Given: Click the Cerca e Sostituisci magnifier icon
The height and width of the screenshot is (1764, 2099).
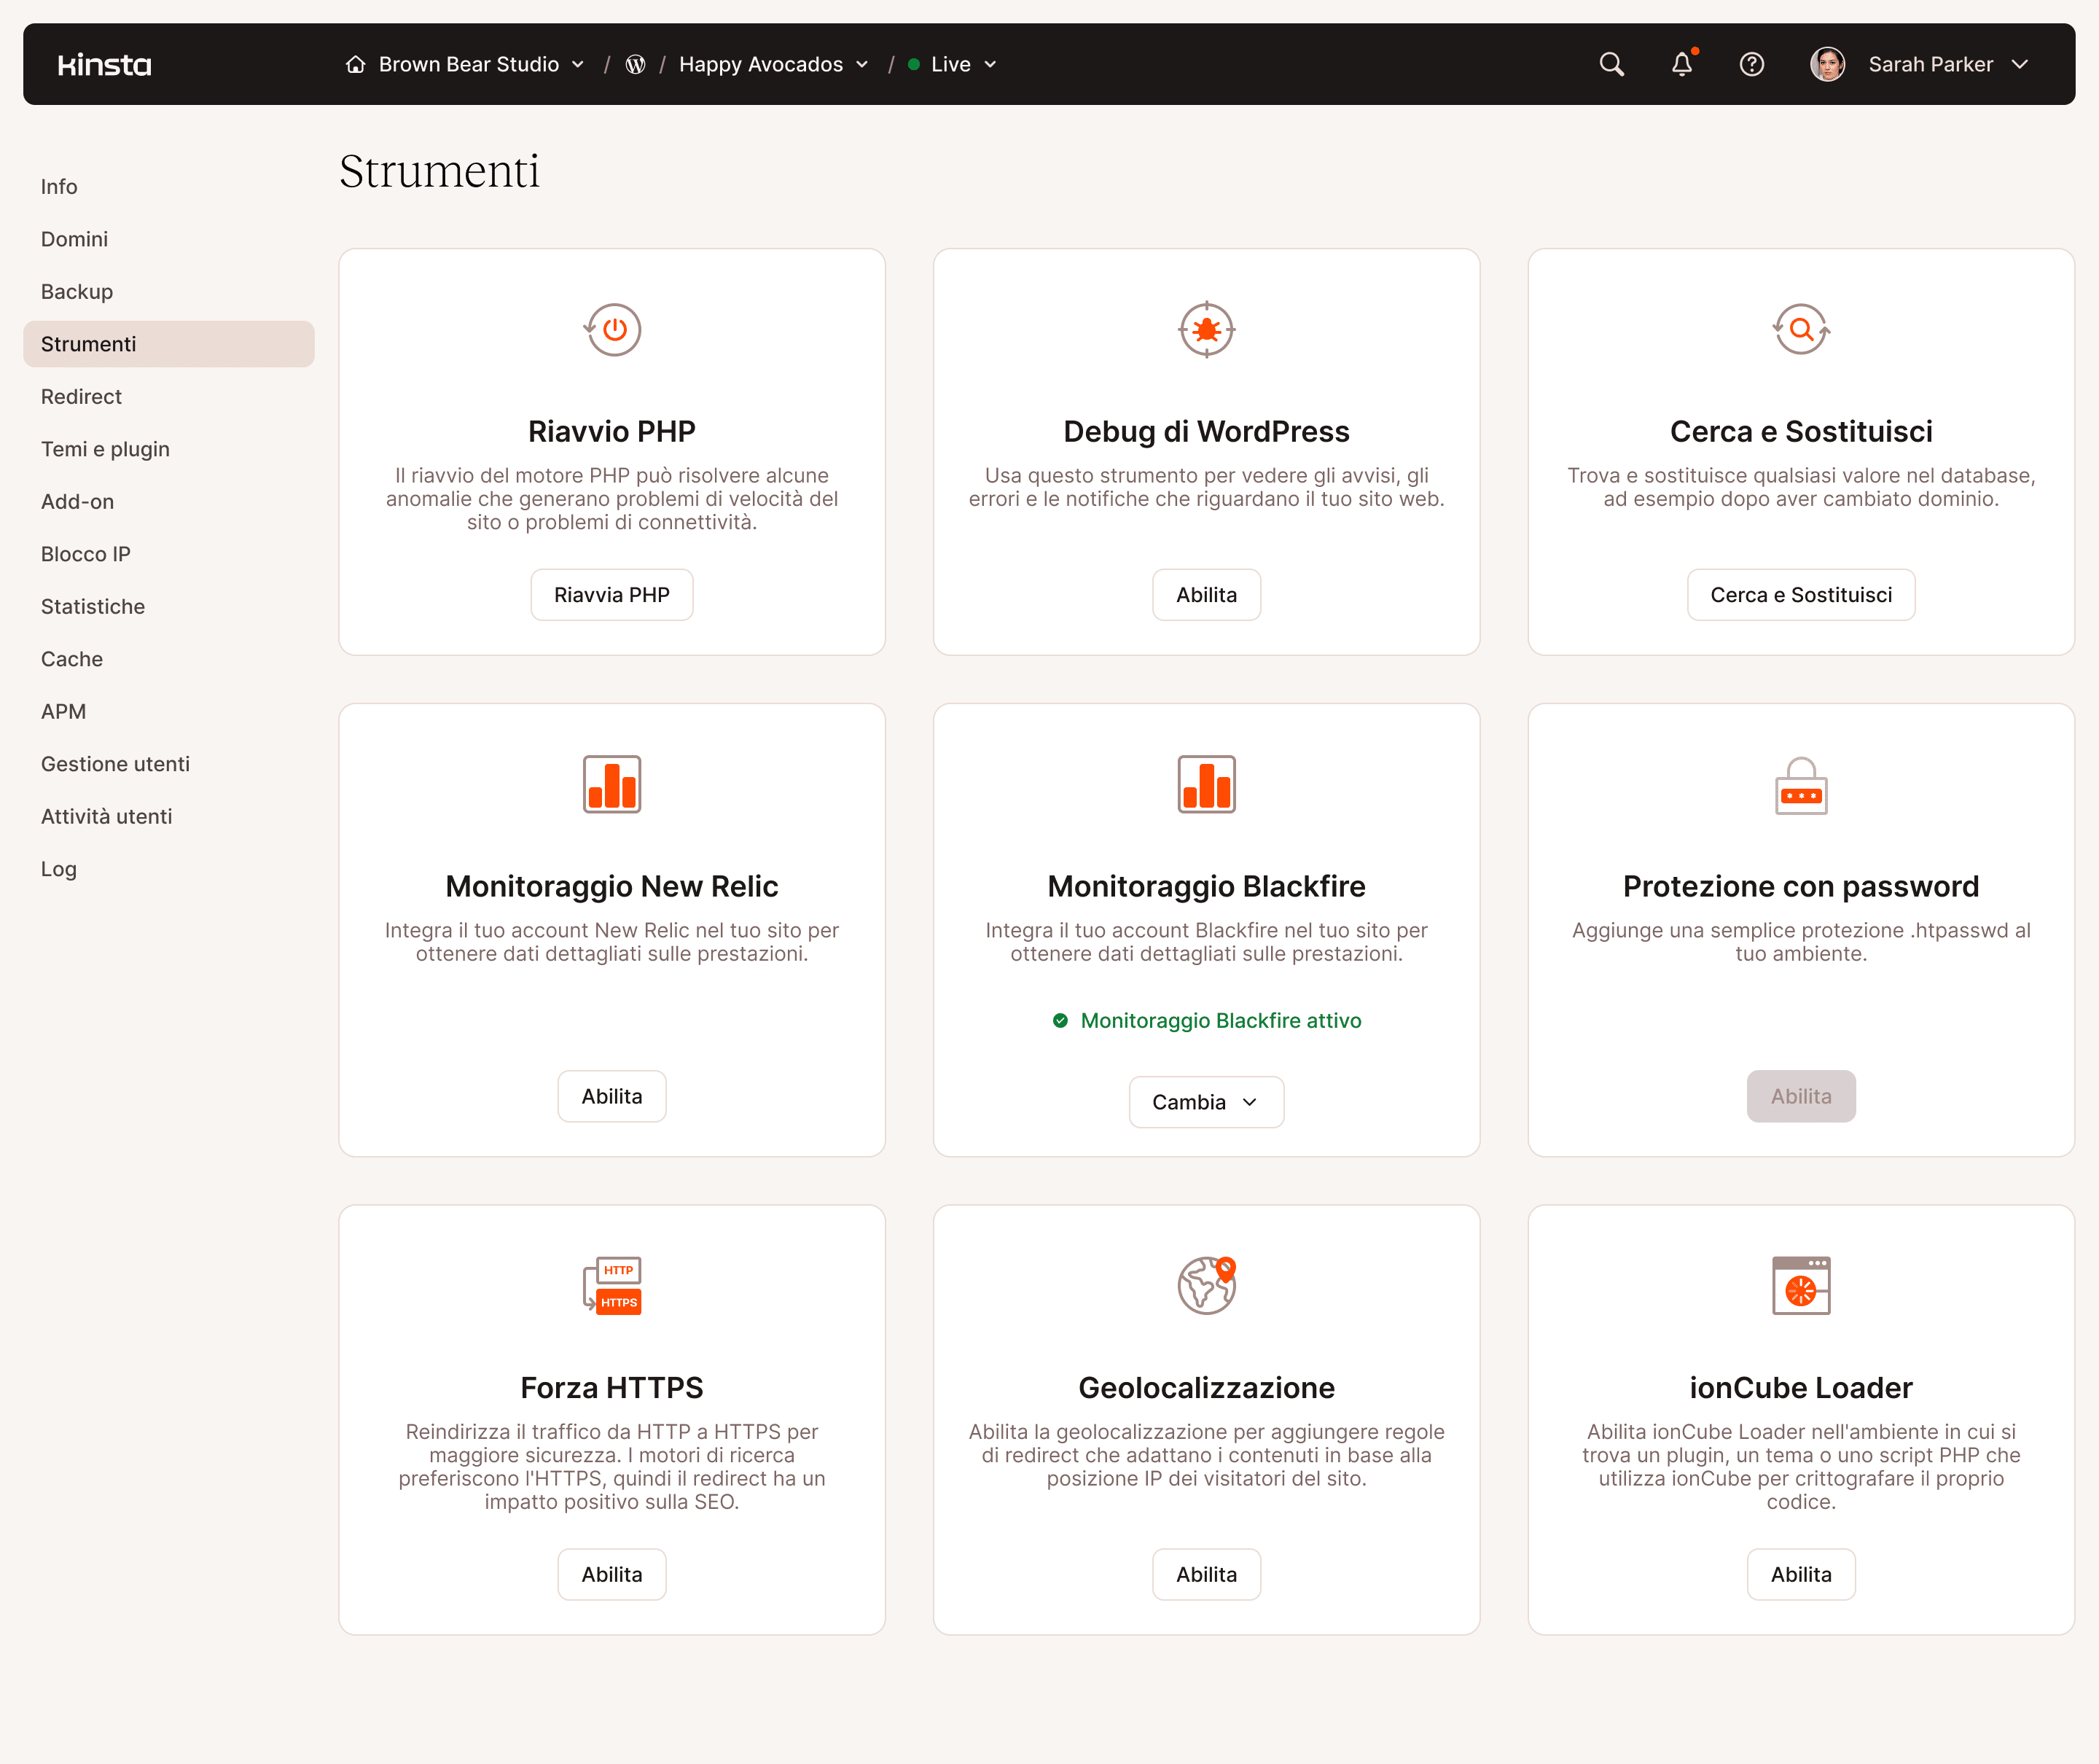Looking at the screenshot, I should (x=1800, y=330).
